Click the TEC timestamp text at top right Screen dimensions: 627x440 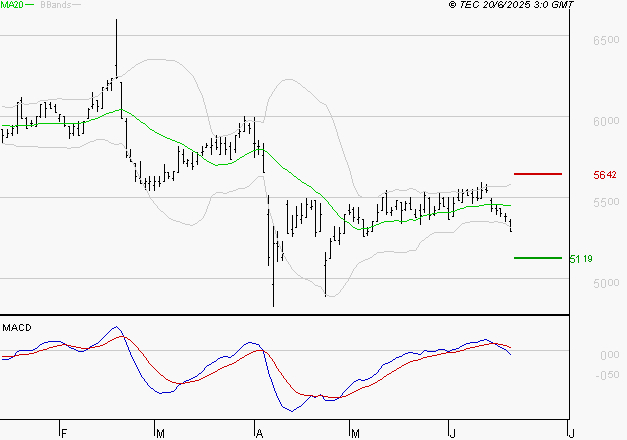tap(512, 6)
